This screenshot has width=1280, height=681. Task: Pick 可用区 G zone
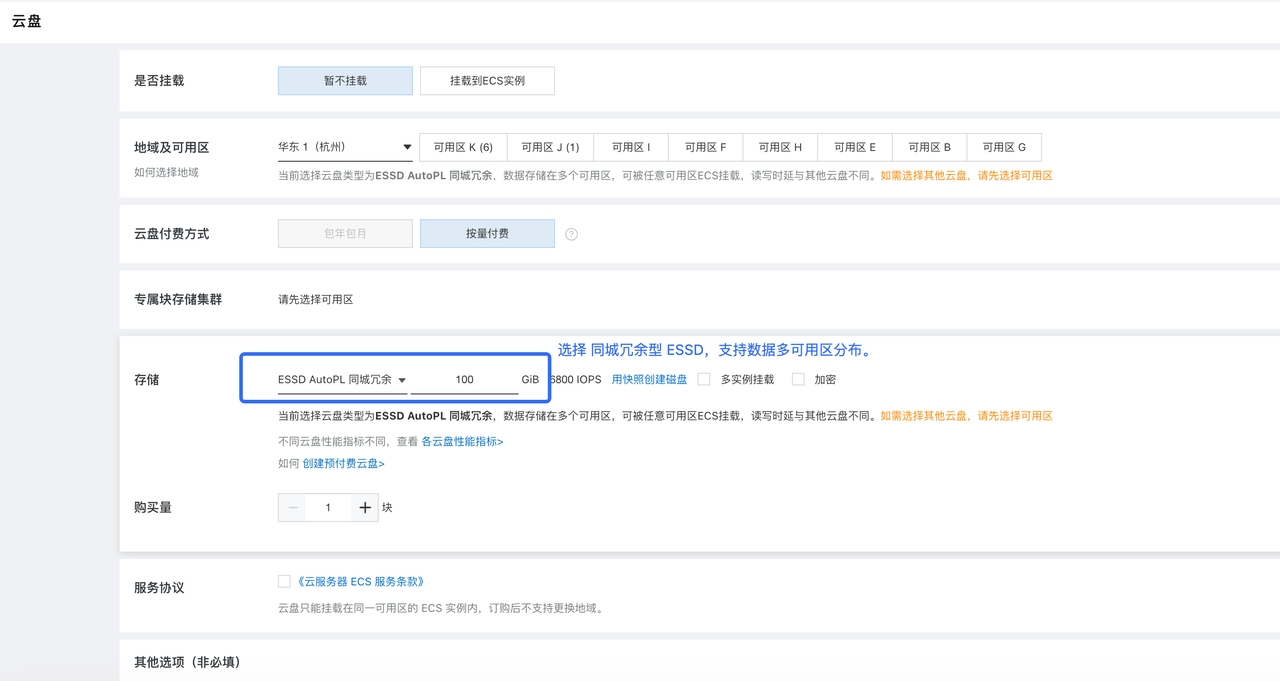pos(1004,147)
